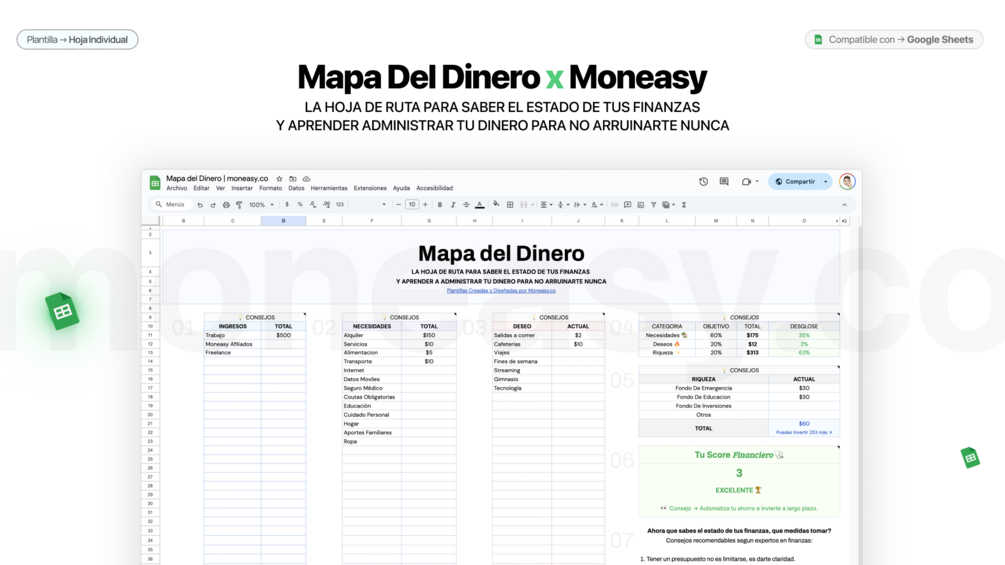Screen dimensions: 1005x565
Task: Click the print icon
Action: click(x=226, y=205)
